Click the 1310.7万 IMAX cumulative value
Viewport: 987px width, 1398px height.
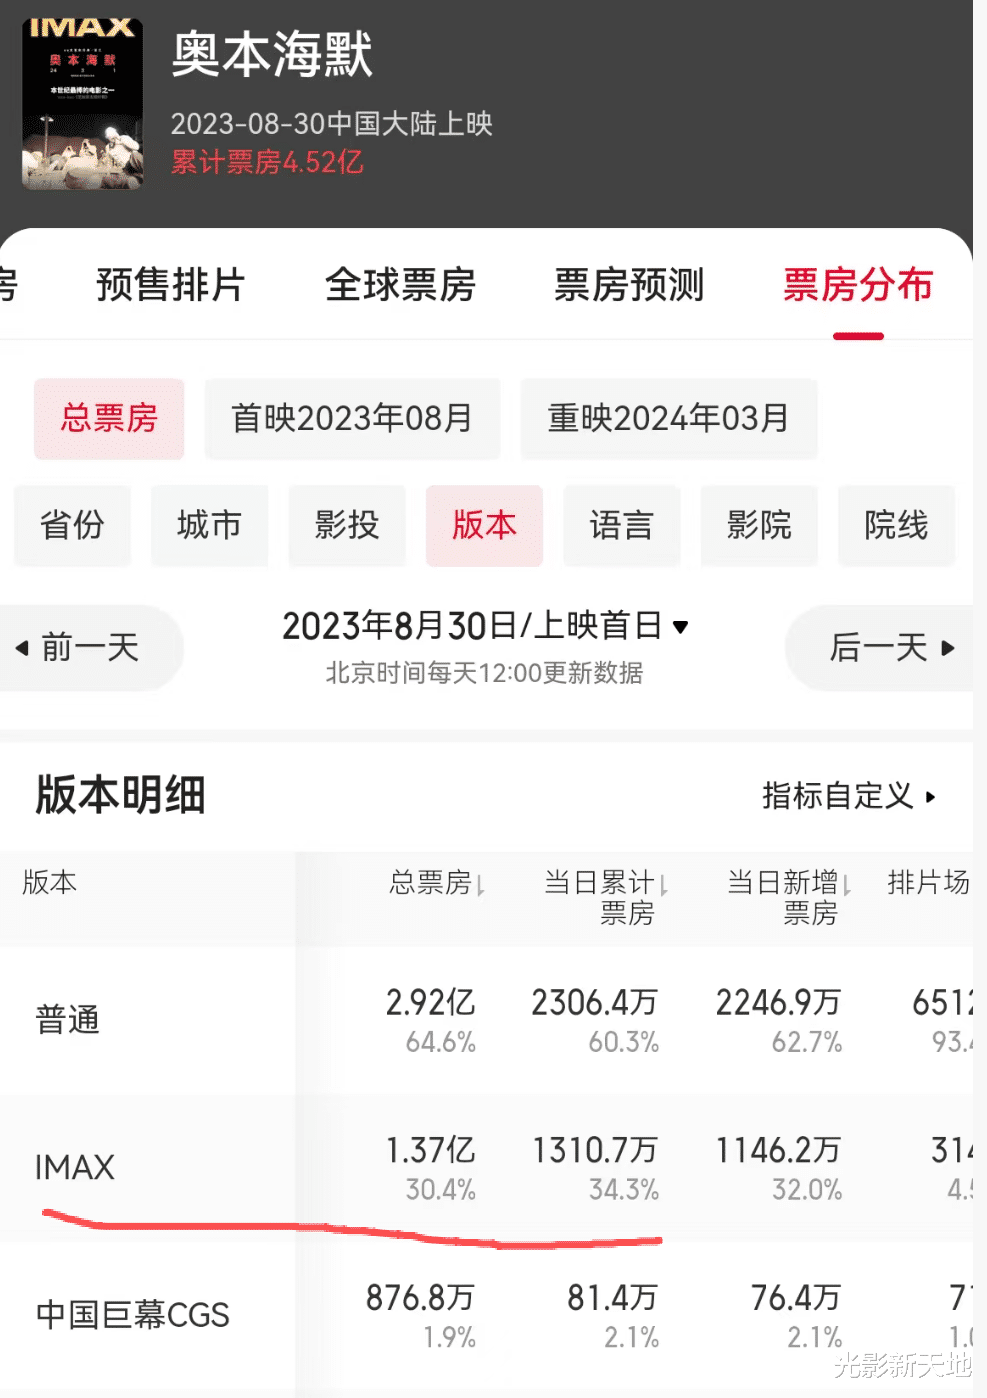coord(595,1150)
